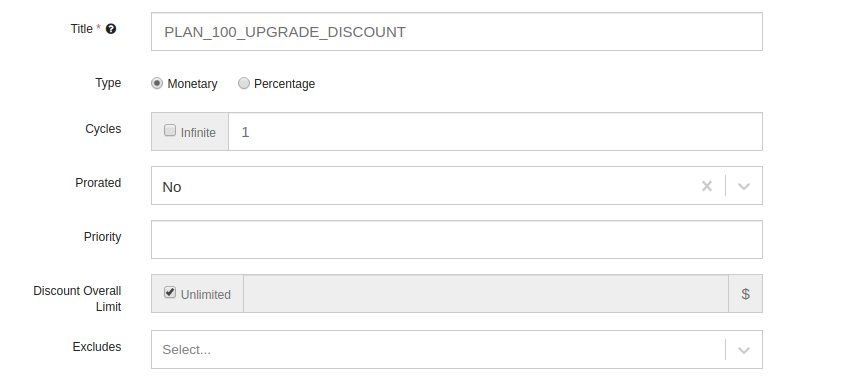Click the Unlimited label text
The width and height of the screenshot is (846, 391).
206,294
